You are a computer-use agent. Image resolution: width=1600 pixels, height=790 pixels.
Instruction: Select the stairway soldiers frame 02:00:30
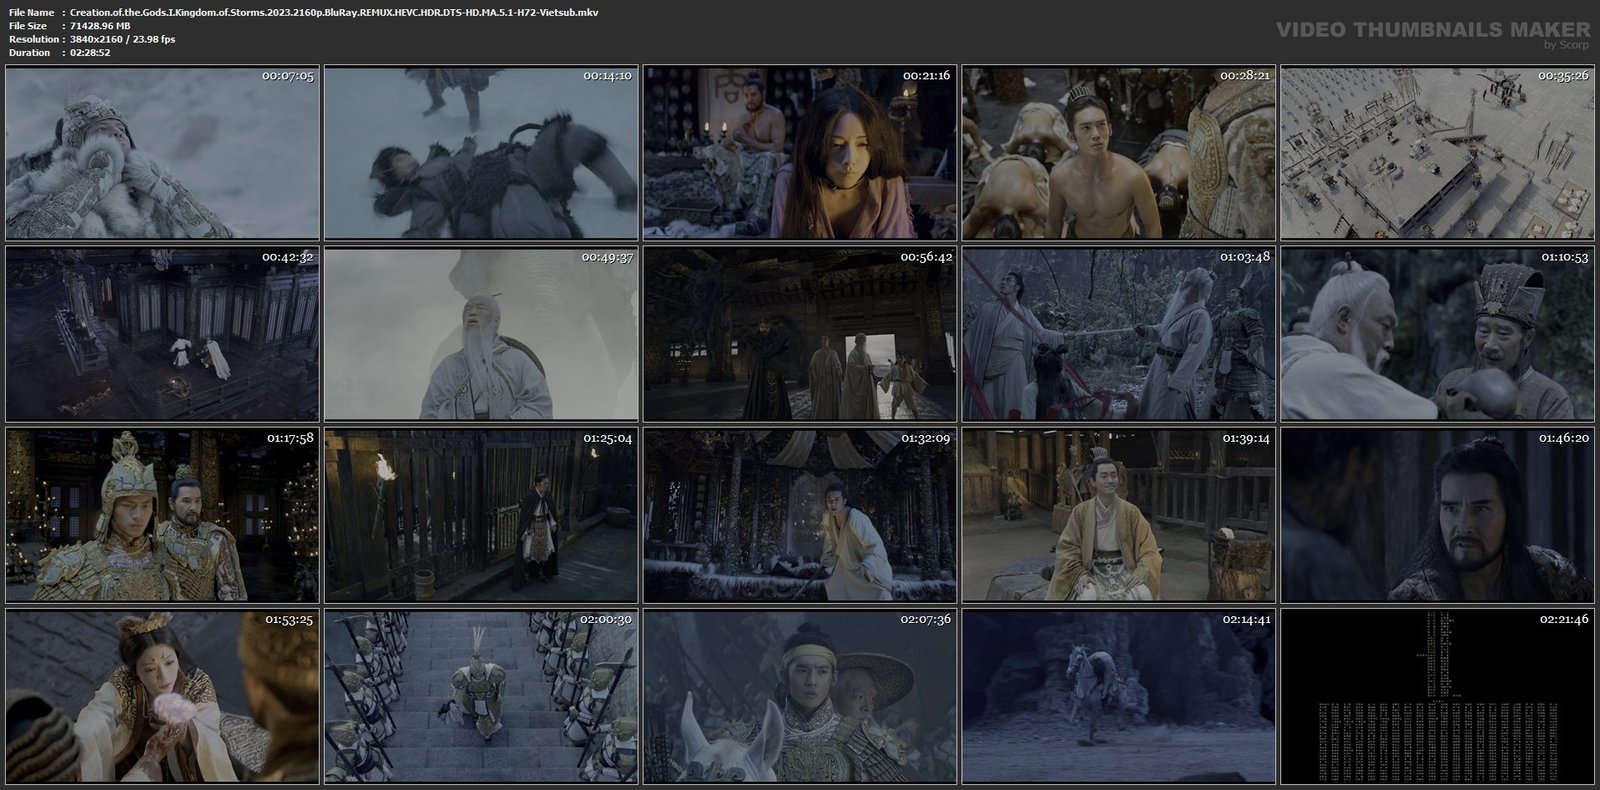[x=481, y=696]
